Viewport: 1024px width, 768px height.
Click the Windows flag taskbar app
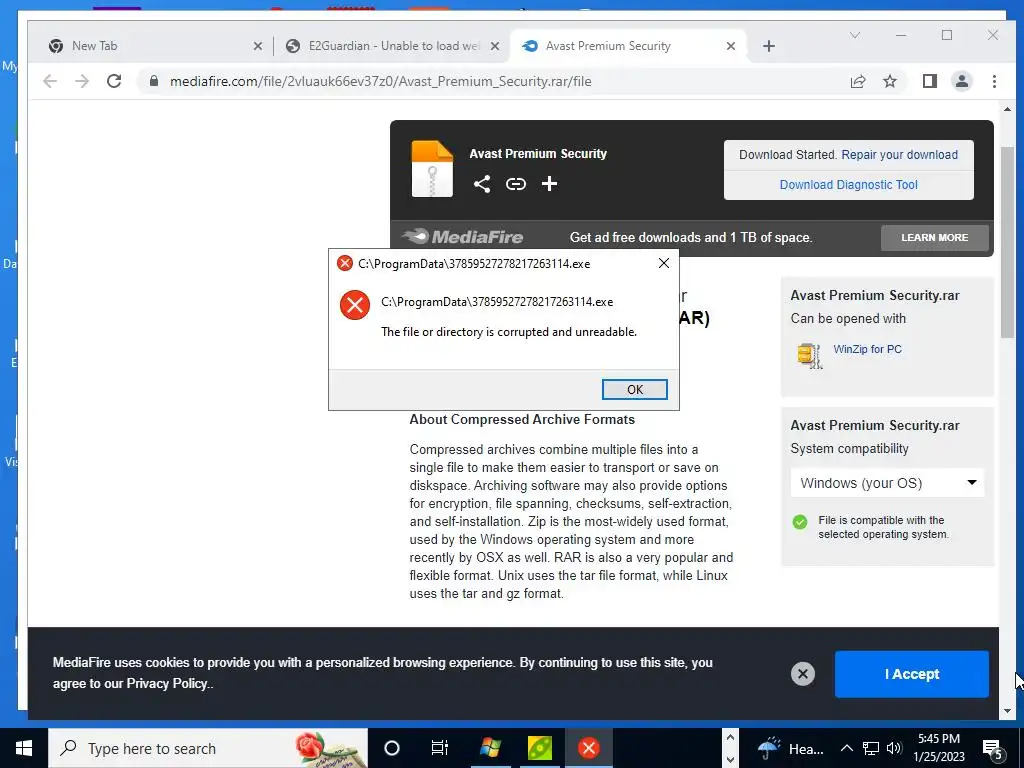tap(490, 748)
